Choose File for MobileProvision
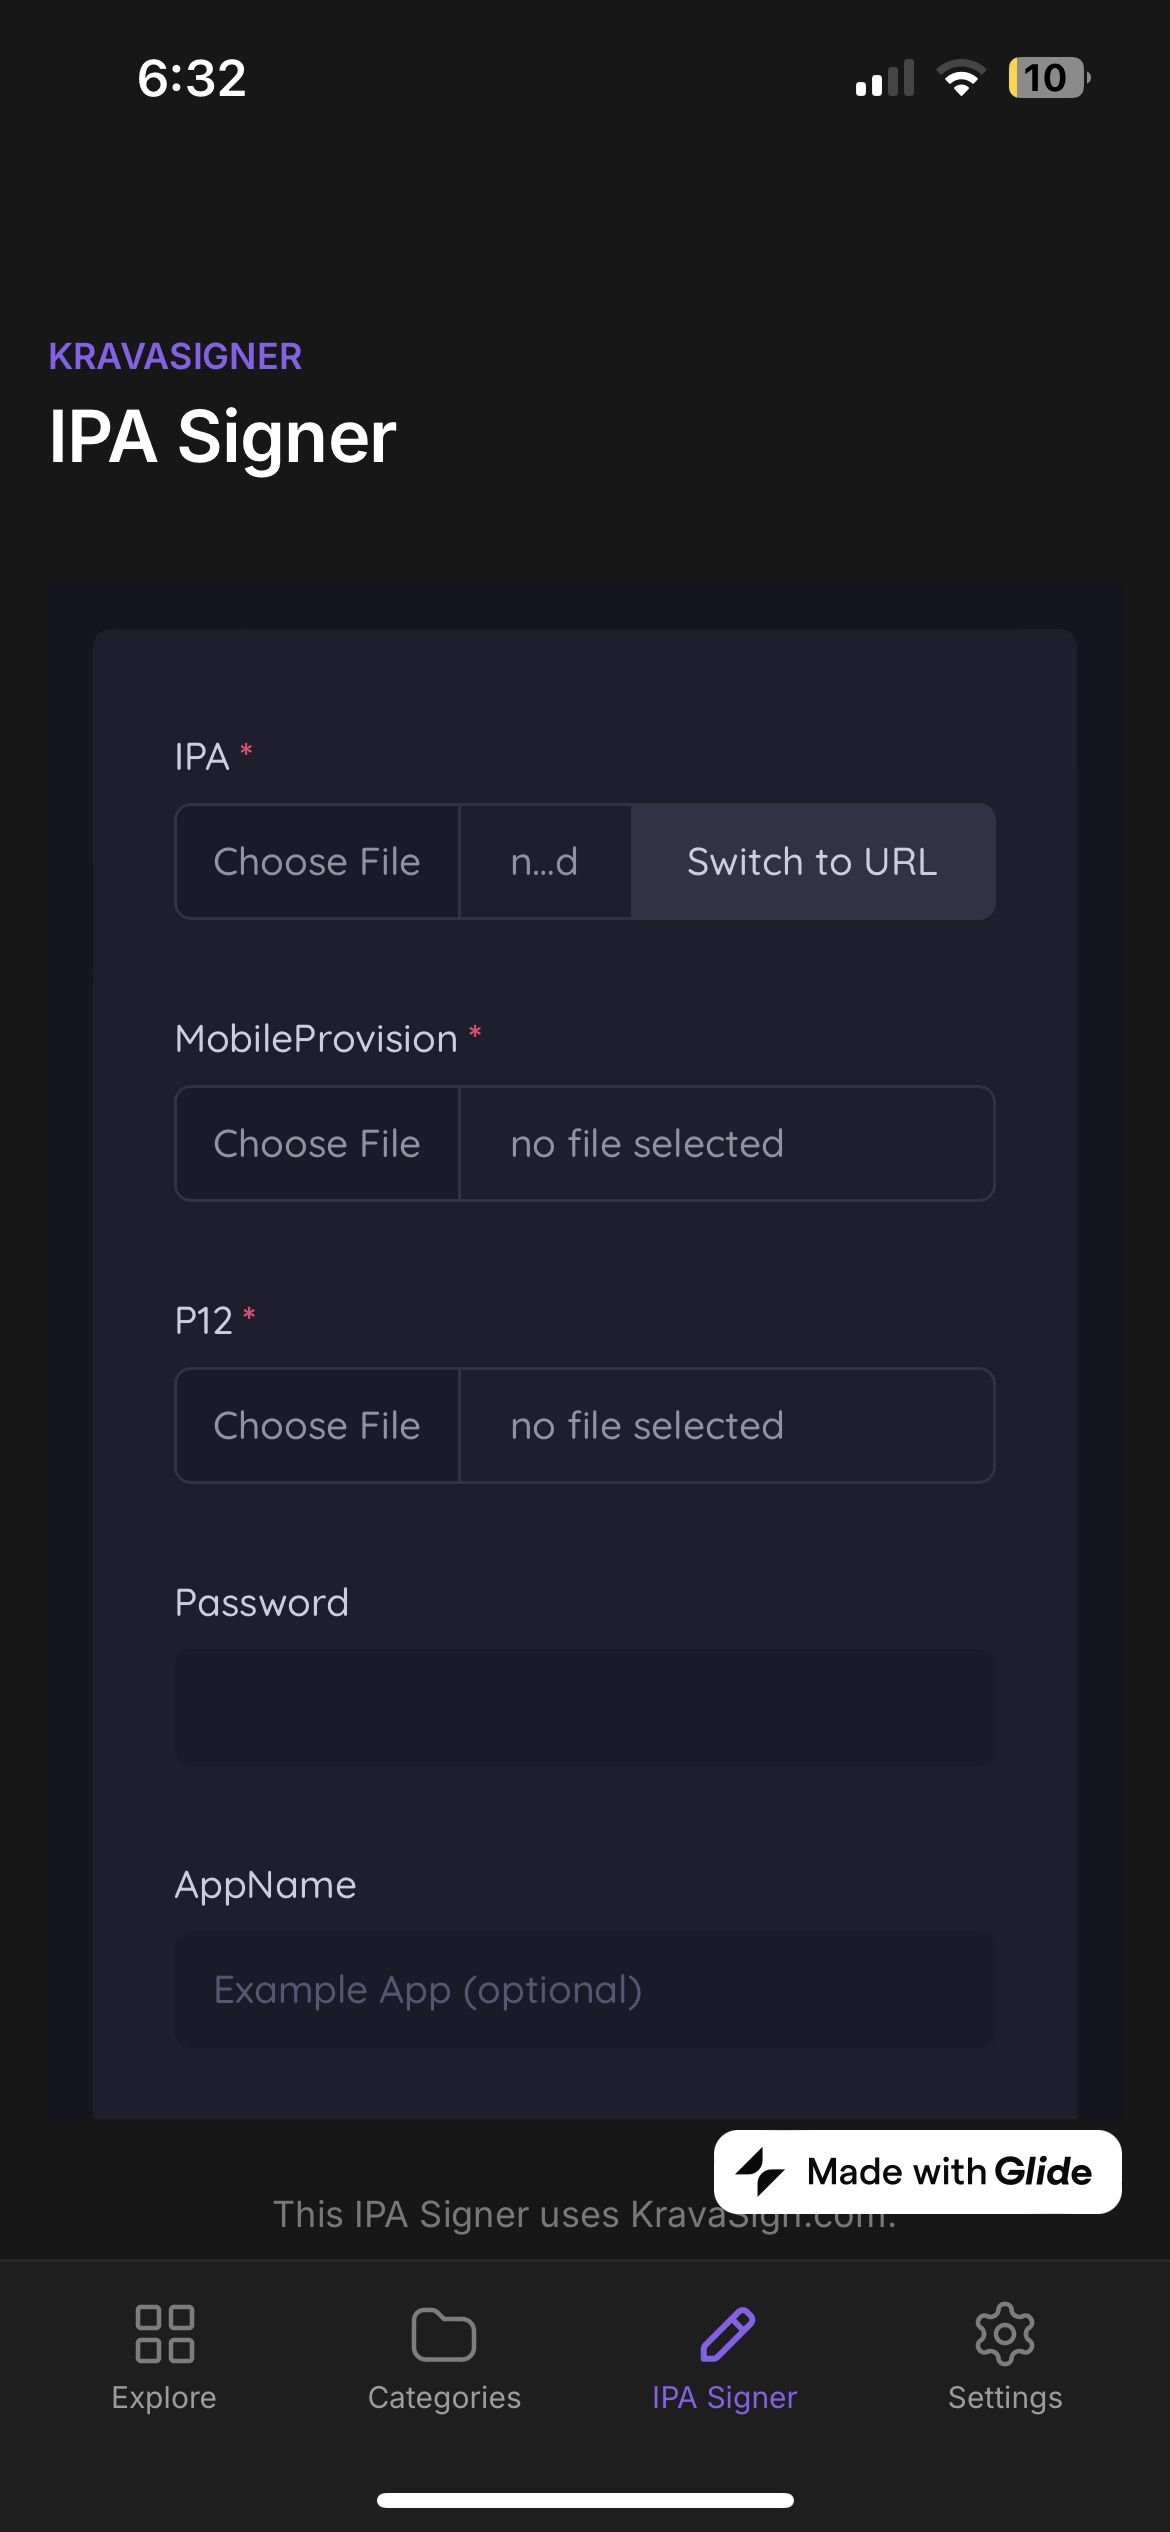The image size is (1170, 2532). click(317, 1144)
